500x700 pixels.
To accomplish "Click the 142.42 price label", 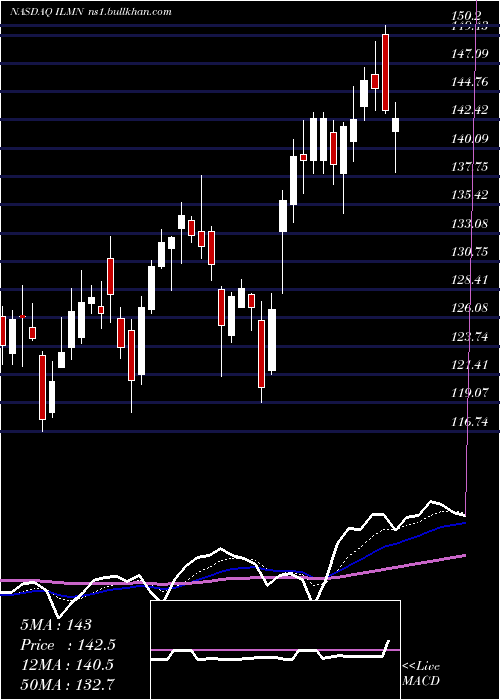I will coord(469,110).
